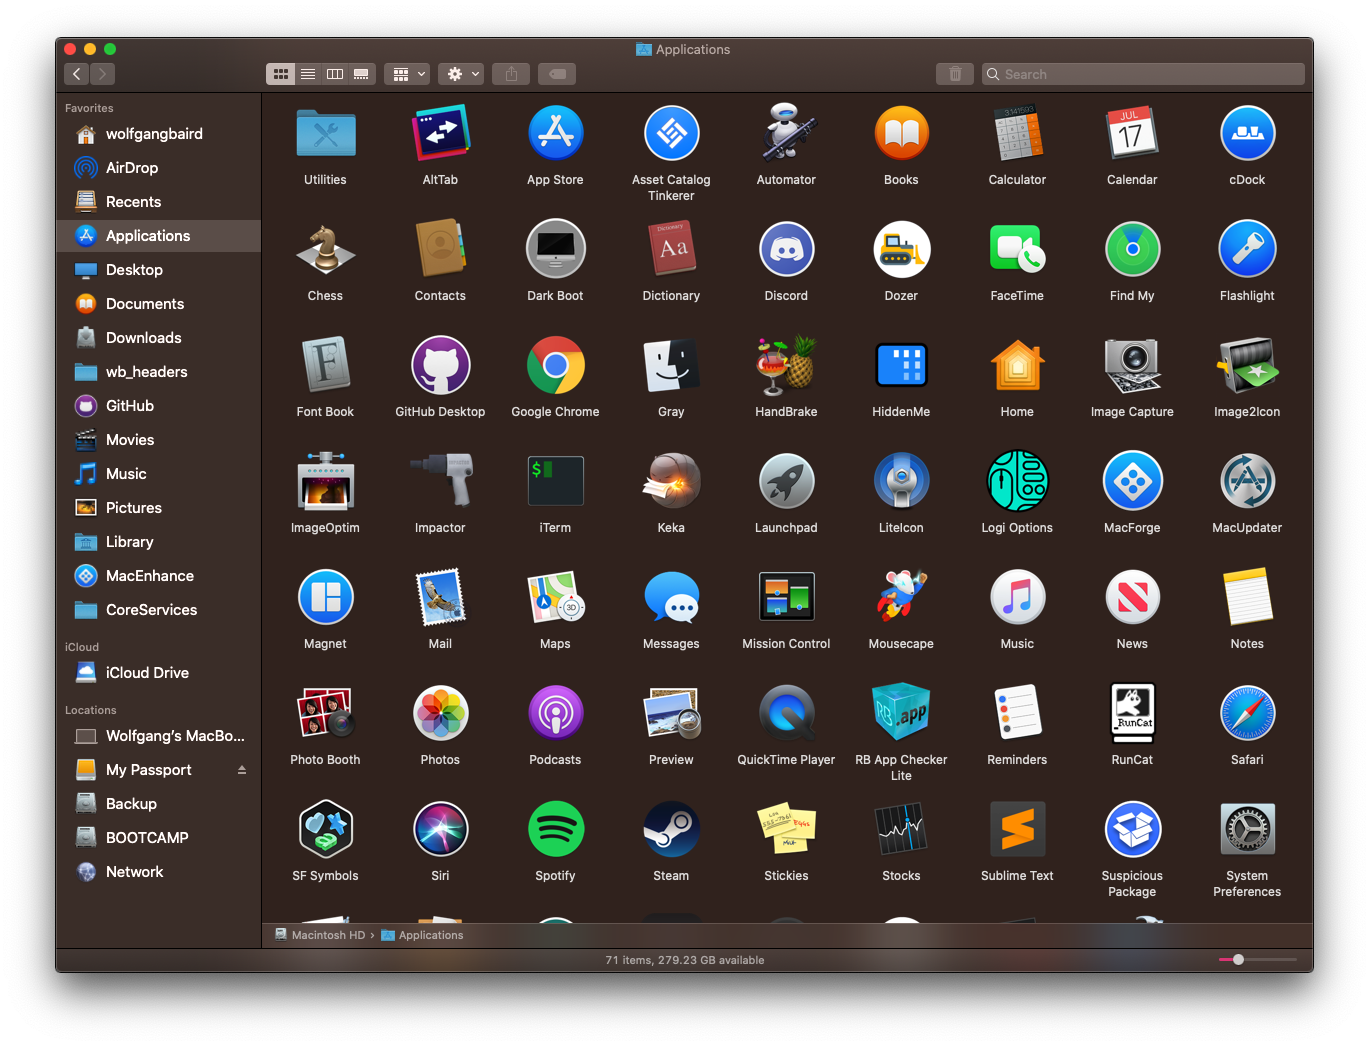Click Applications in the path bar
Viewport: 1369px width, 1046px height.
point(423,935)
